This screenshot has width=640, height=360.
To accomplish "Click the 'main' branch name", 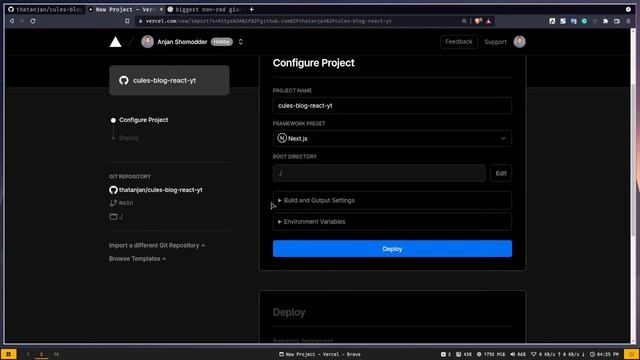I will pos(126,203).
